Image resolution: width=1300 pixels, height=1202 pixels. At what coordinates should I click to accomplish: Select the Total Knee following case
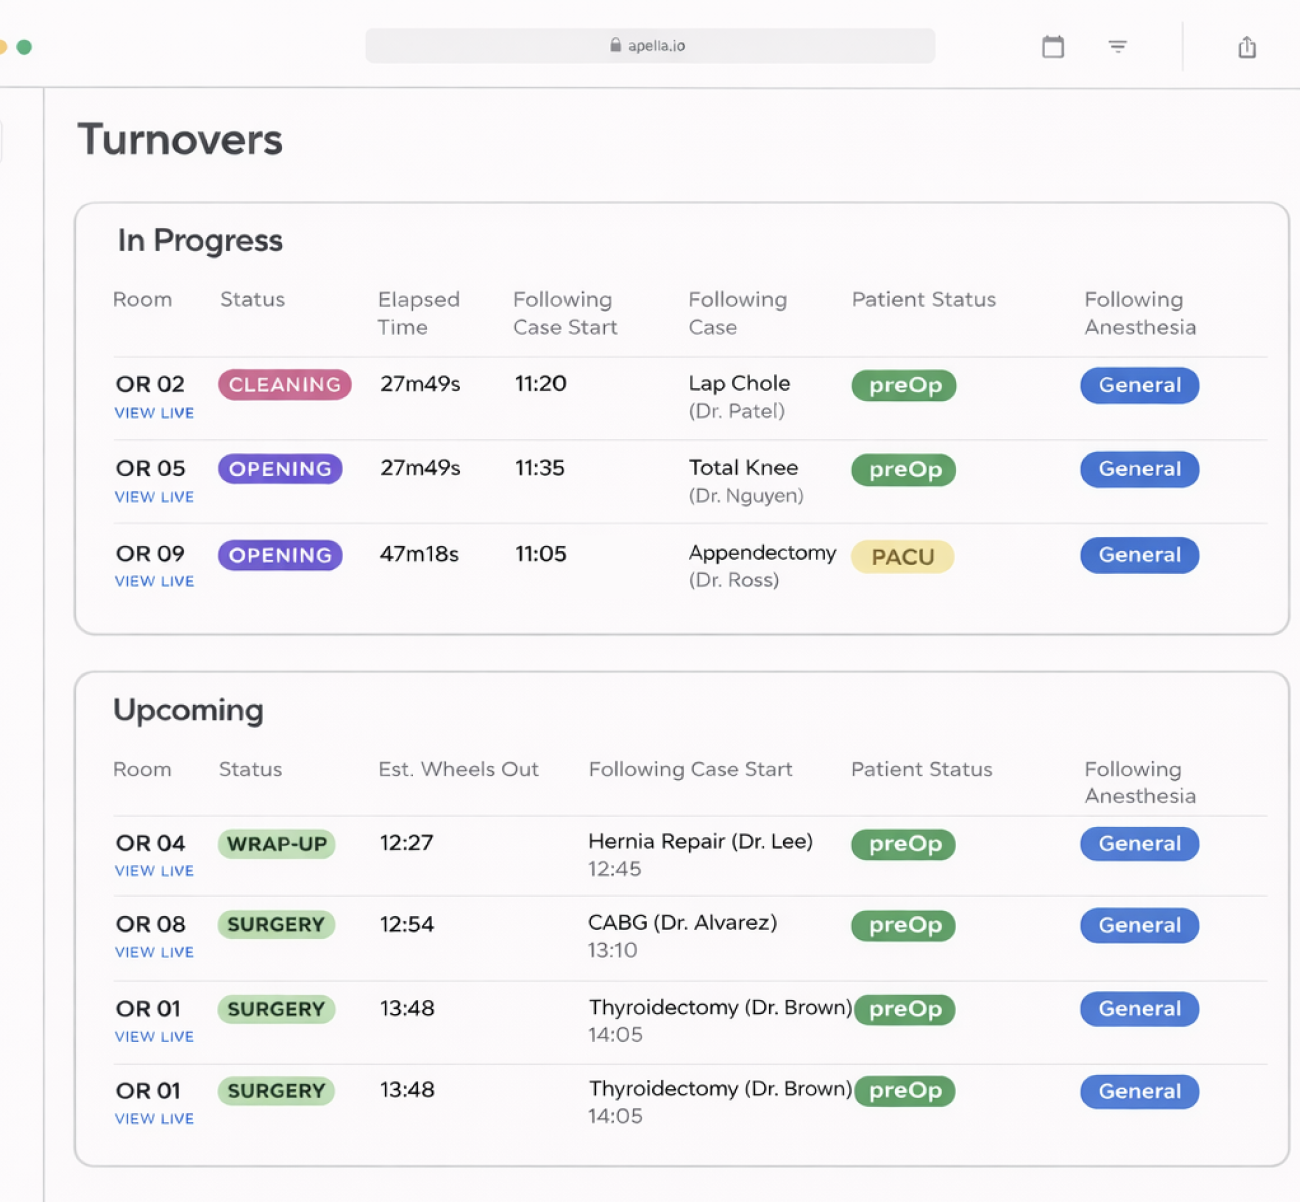[x=743, y=468]
